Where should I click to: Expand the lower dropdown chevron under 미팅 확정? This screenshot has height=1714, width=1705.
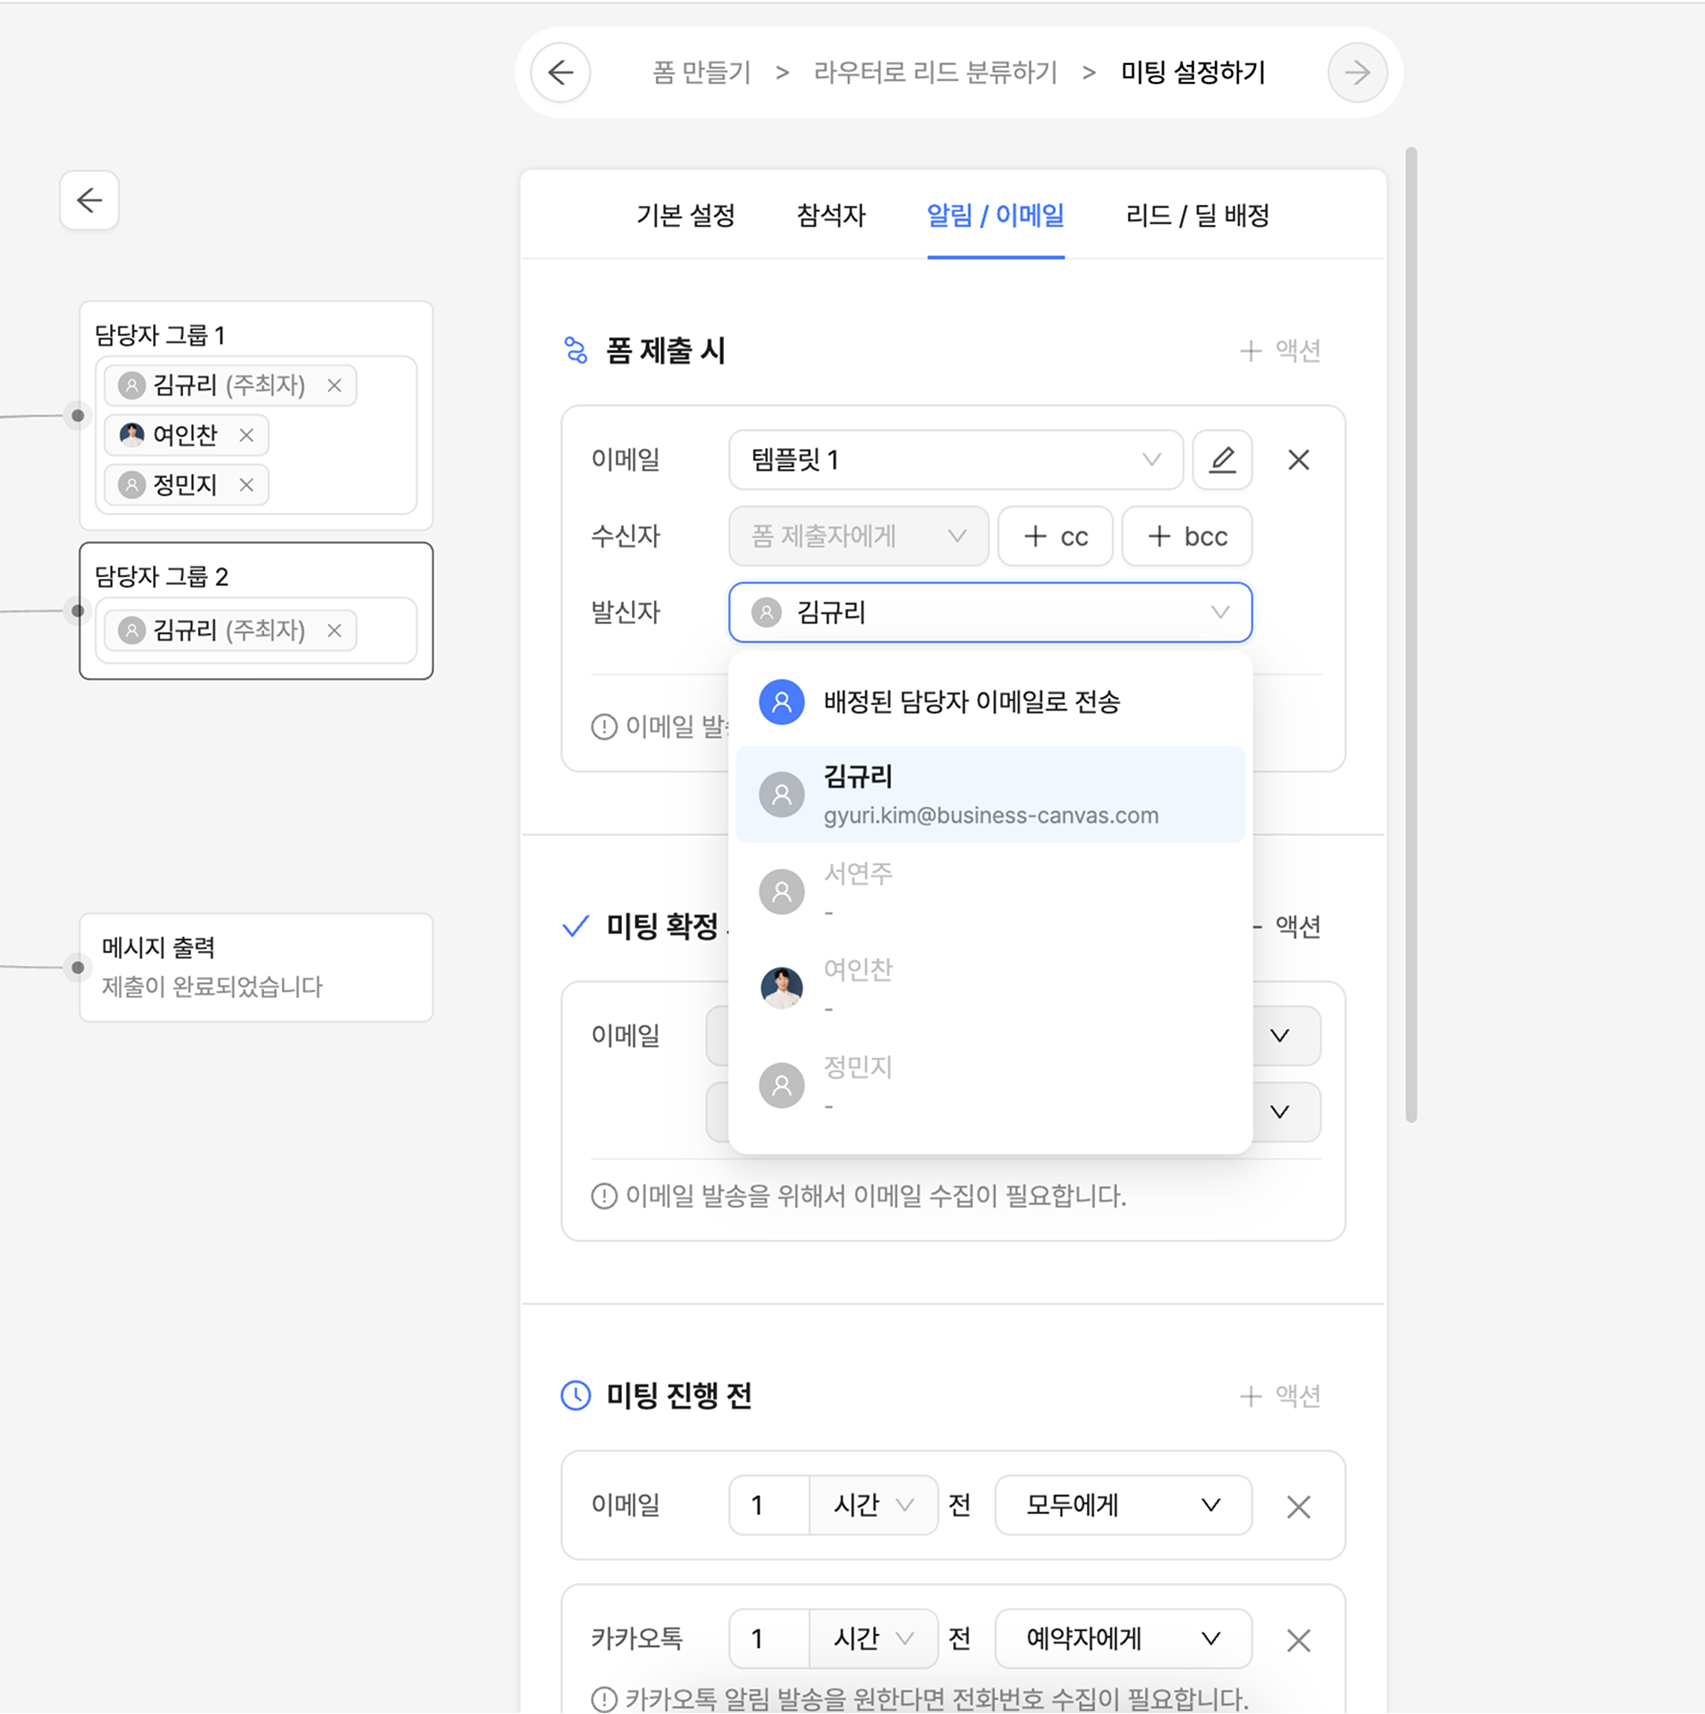coord(1280,1112)
